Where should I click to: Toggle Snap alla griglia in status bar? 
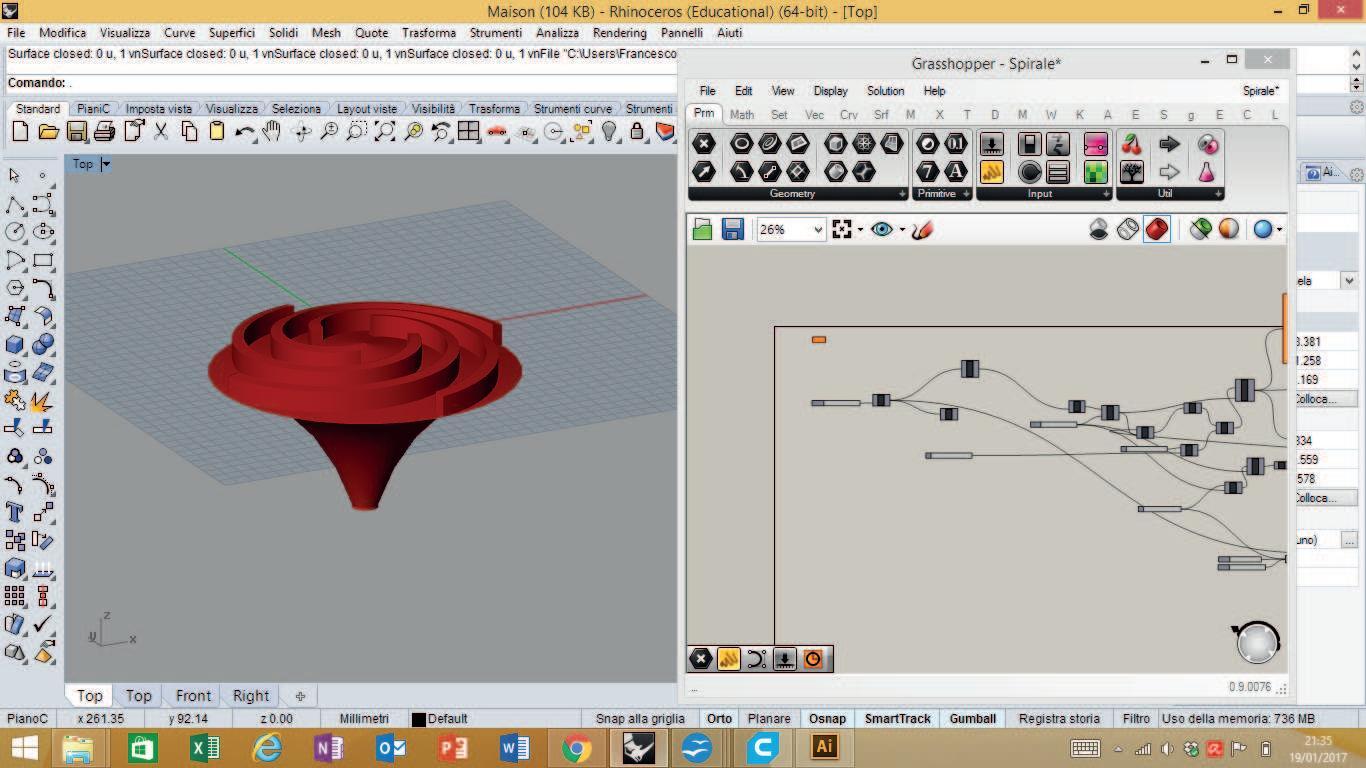[640, 718]
